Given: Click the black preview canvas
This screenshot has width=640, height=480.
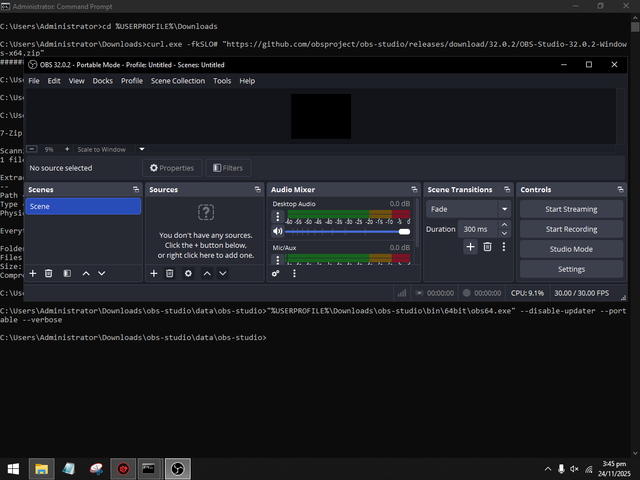Looking at the screenshot, I should 321,116.
